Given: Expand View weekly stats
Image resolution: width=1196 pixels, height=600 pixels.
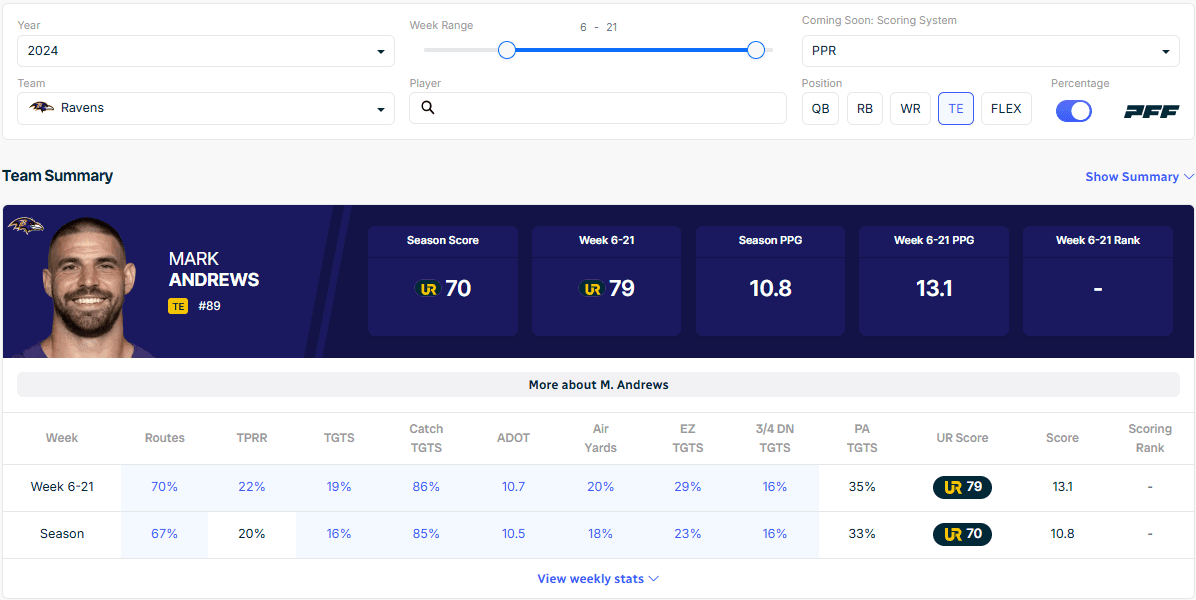Looking at the screenshot, I should click(x=598, y=578).
